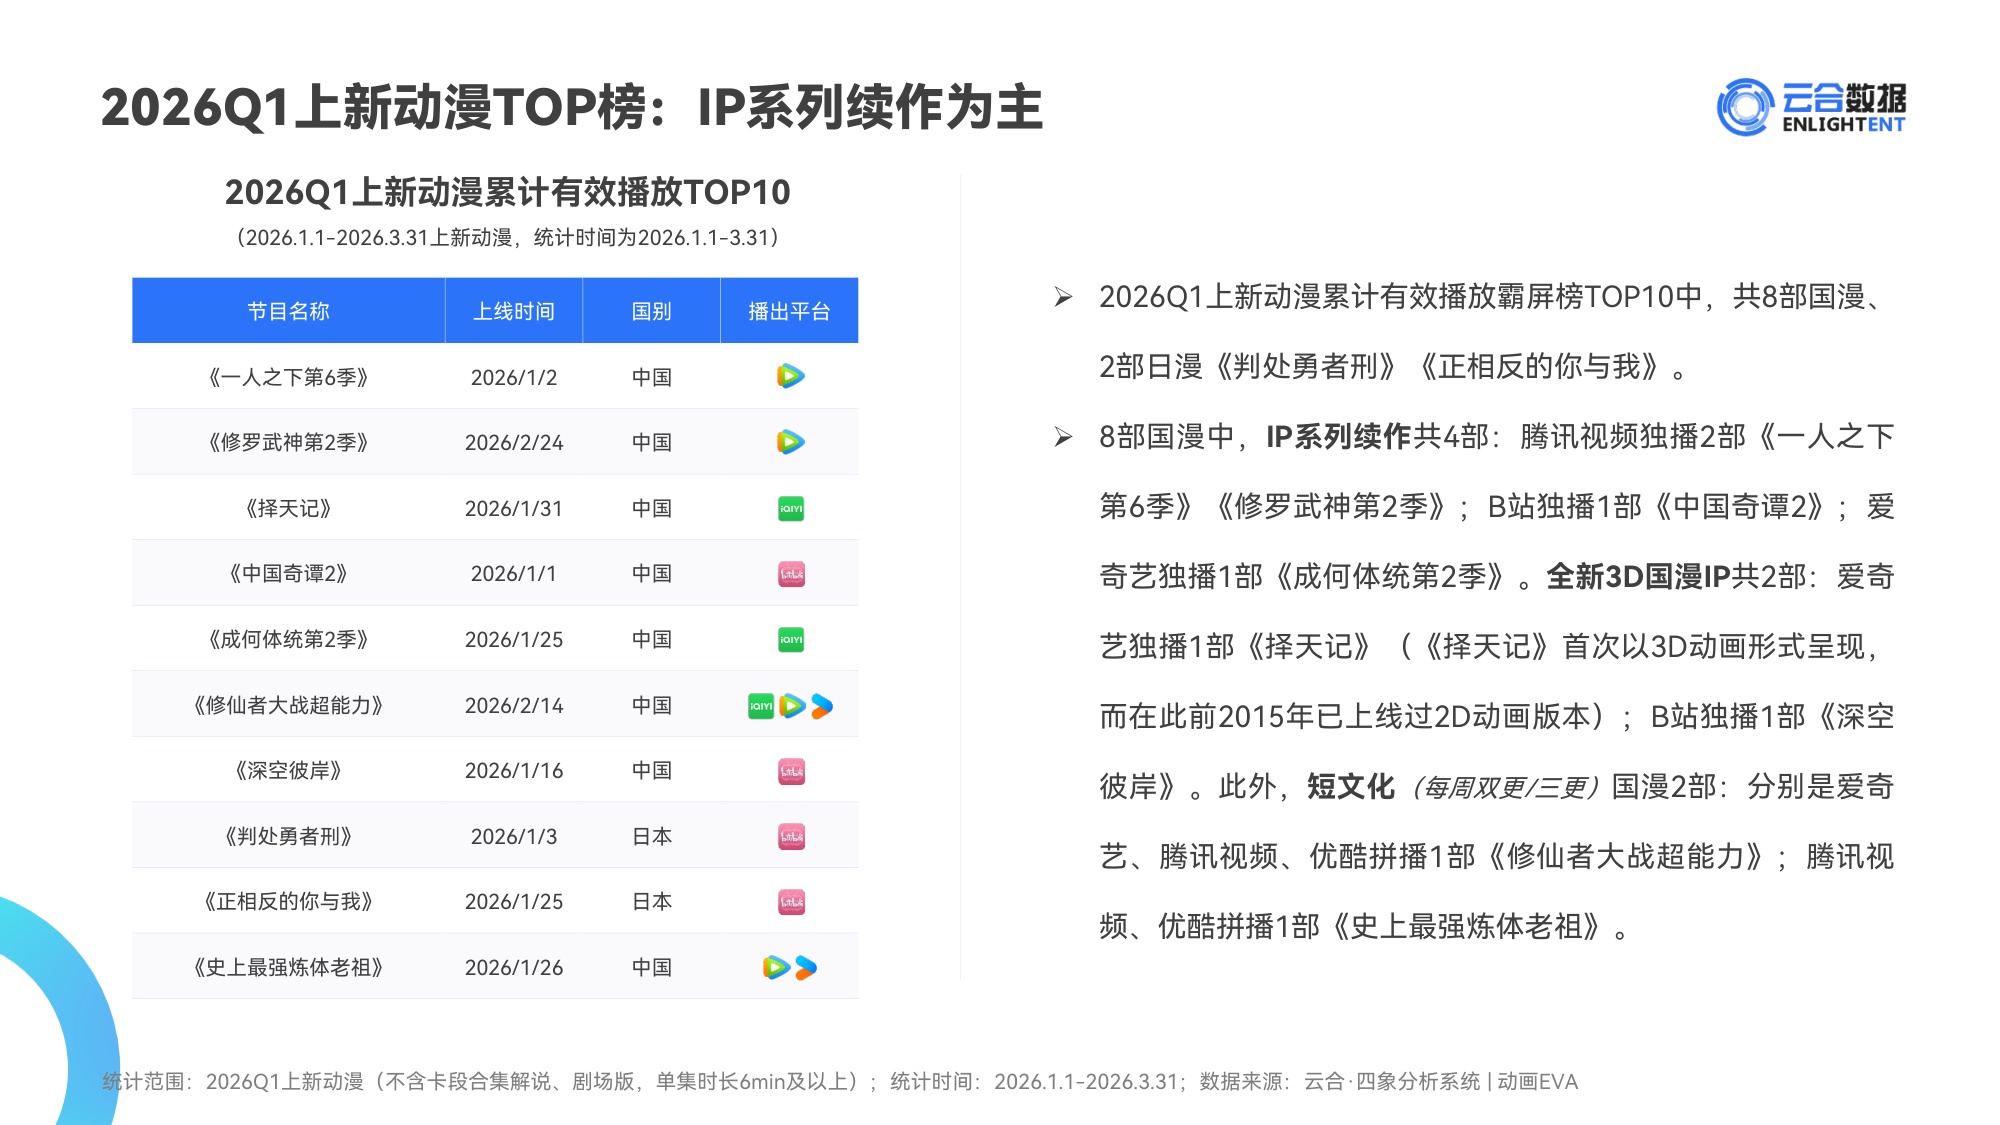
Task: Select the title 《一人之下第6季》
Action: (x=288, y=377)
